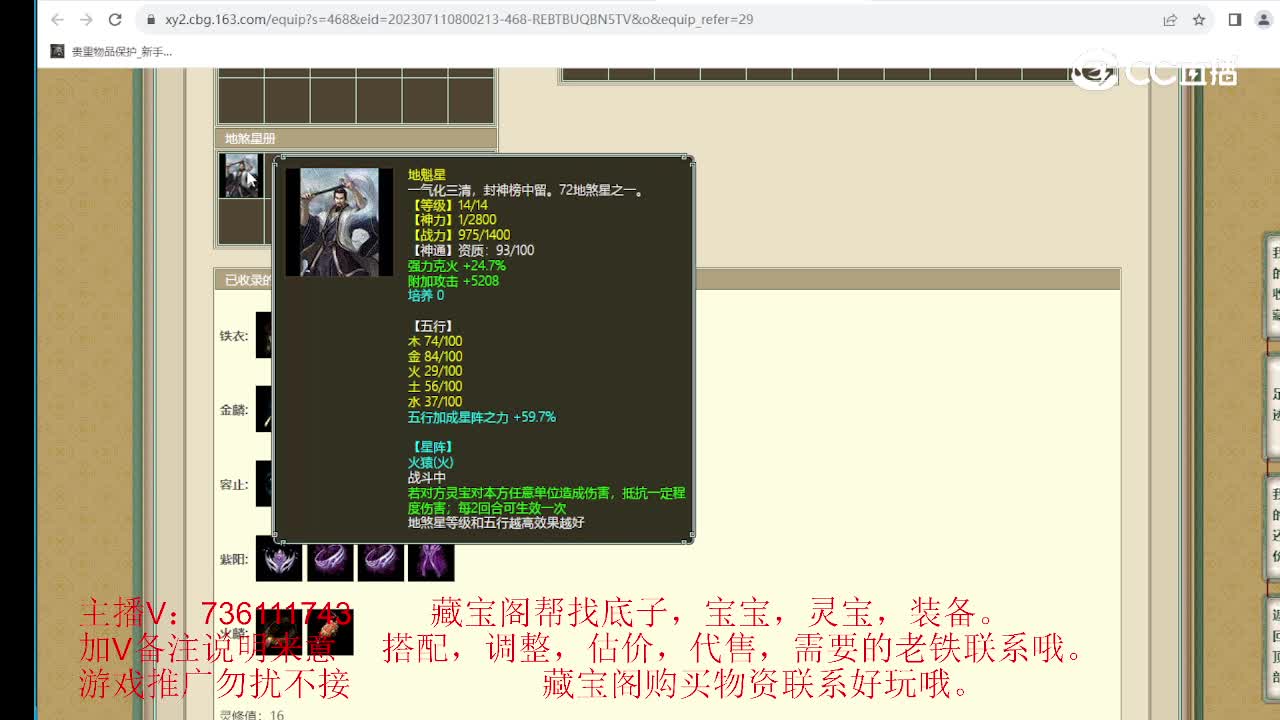Click the 地魁星 character portrait in the tooltip
The height and width of the screenshot is (720, 1280).
[x=339, y=220]
